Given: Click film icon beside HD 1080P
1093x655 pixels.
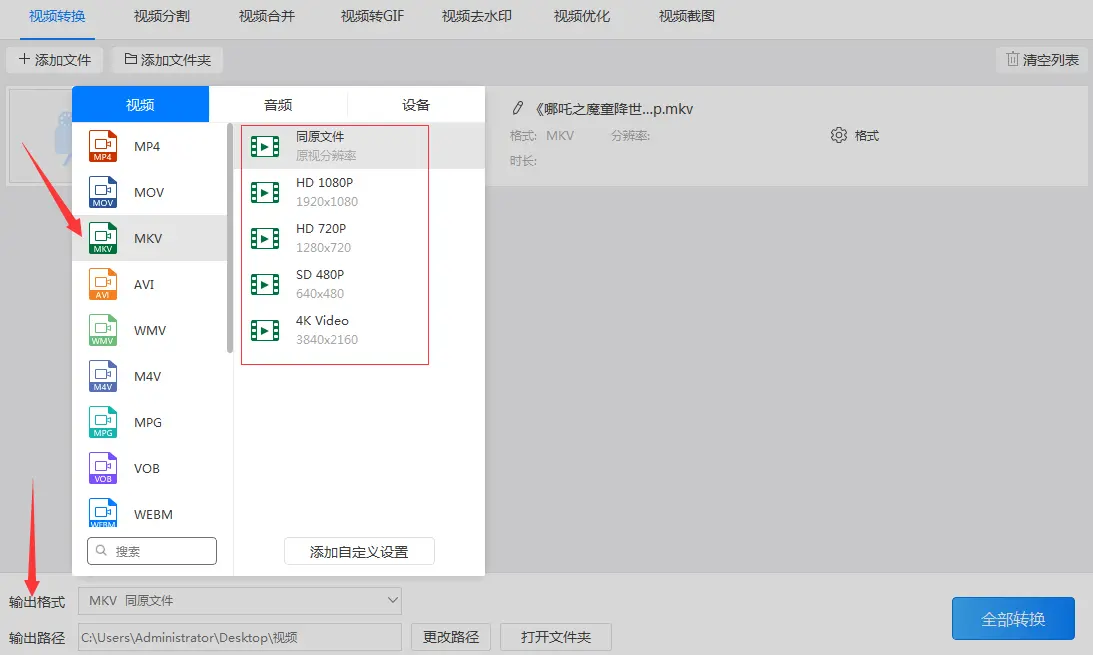Looking at the screenshot, I should pyautogui.click(x=265, y=192).
